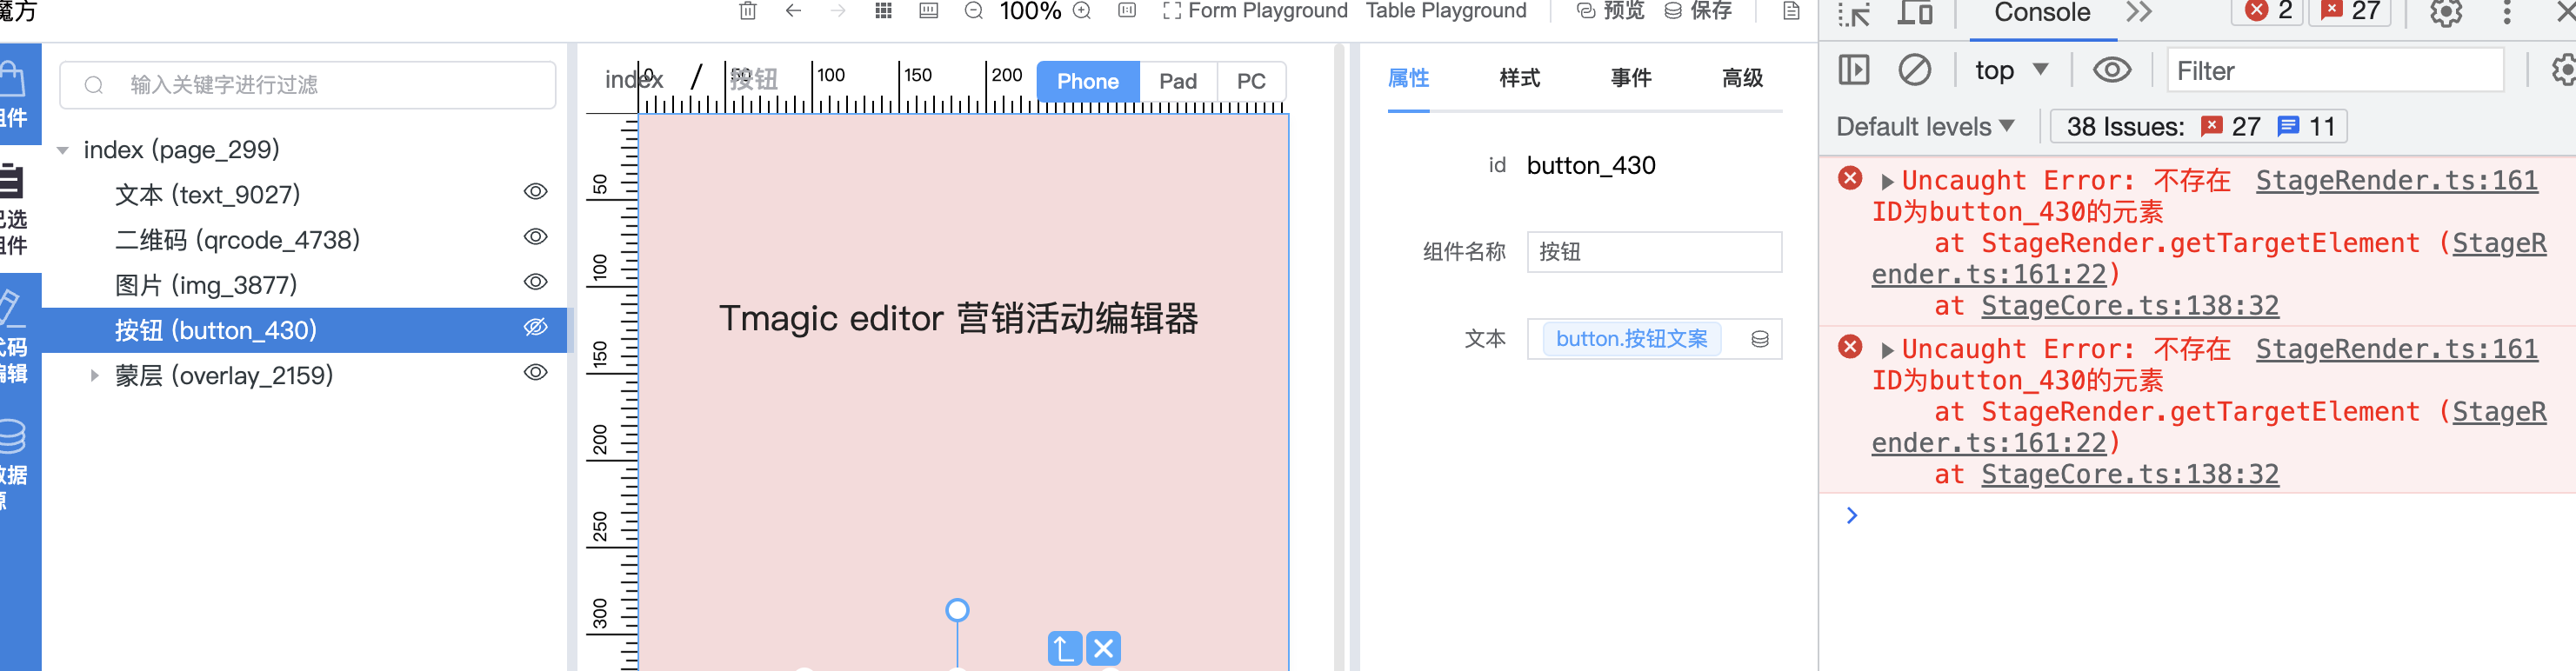Create a live expression with the eye icon
2576x671 pixels.
[x=2111, y=70]
